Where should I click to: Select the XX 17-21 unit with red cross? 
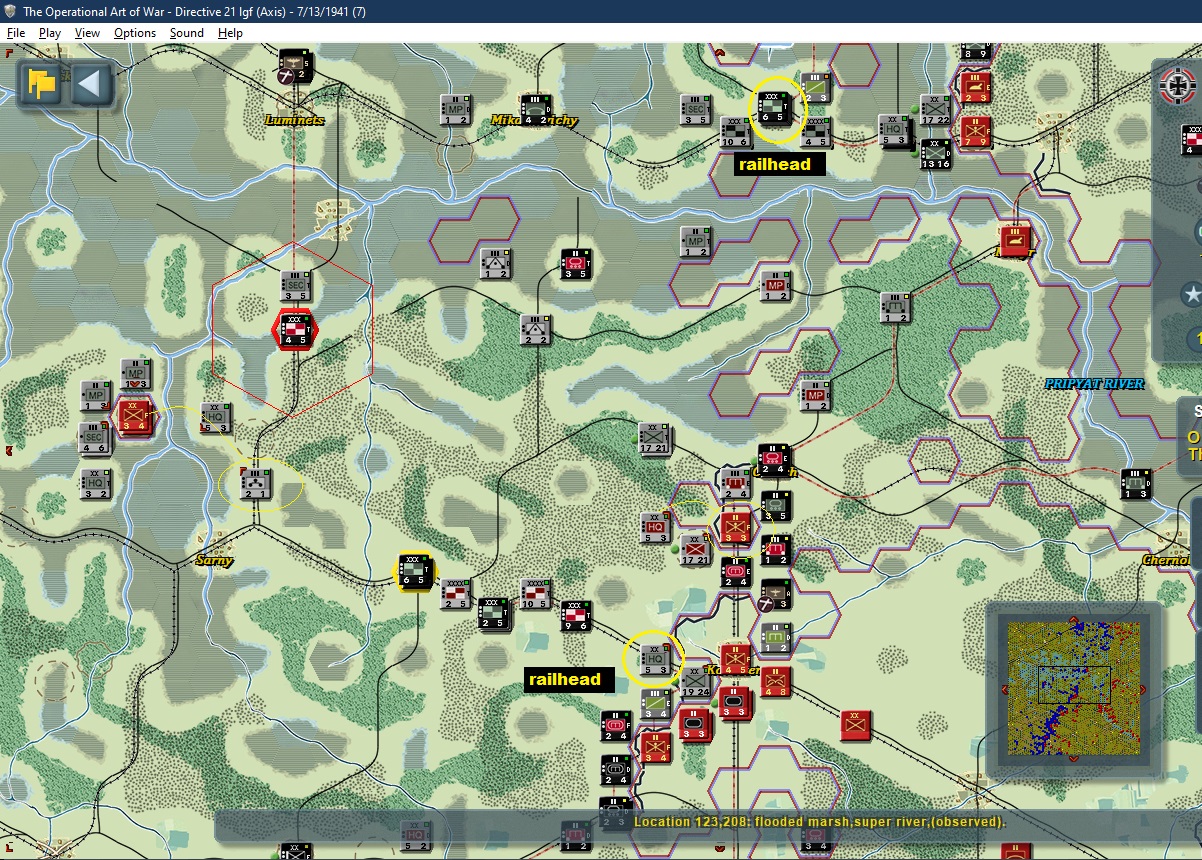point(696,550)
